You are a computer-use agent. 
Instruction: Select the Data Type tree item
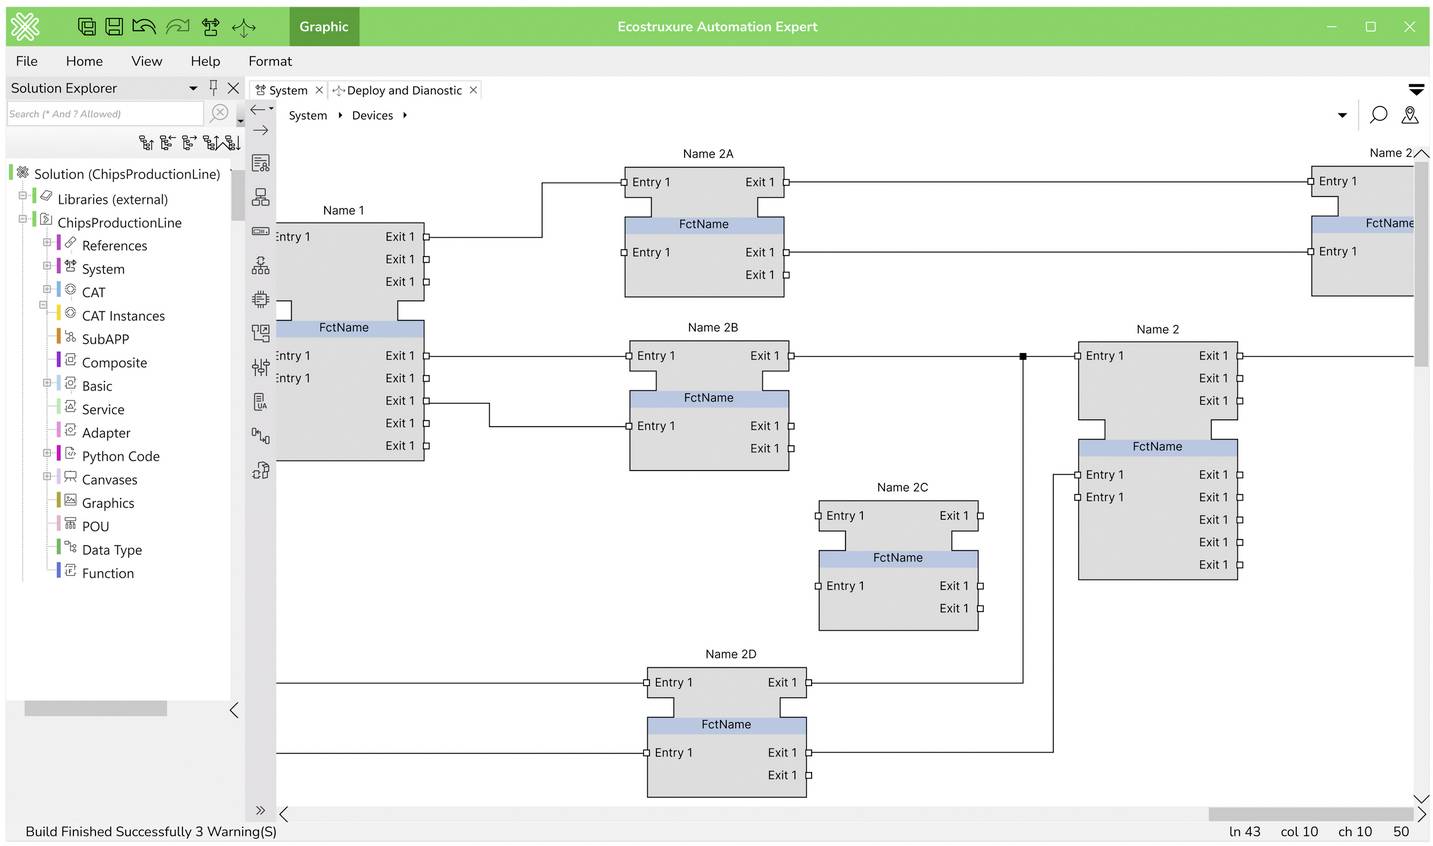click(112, 550)
